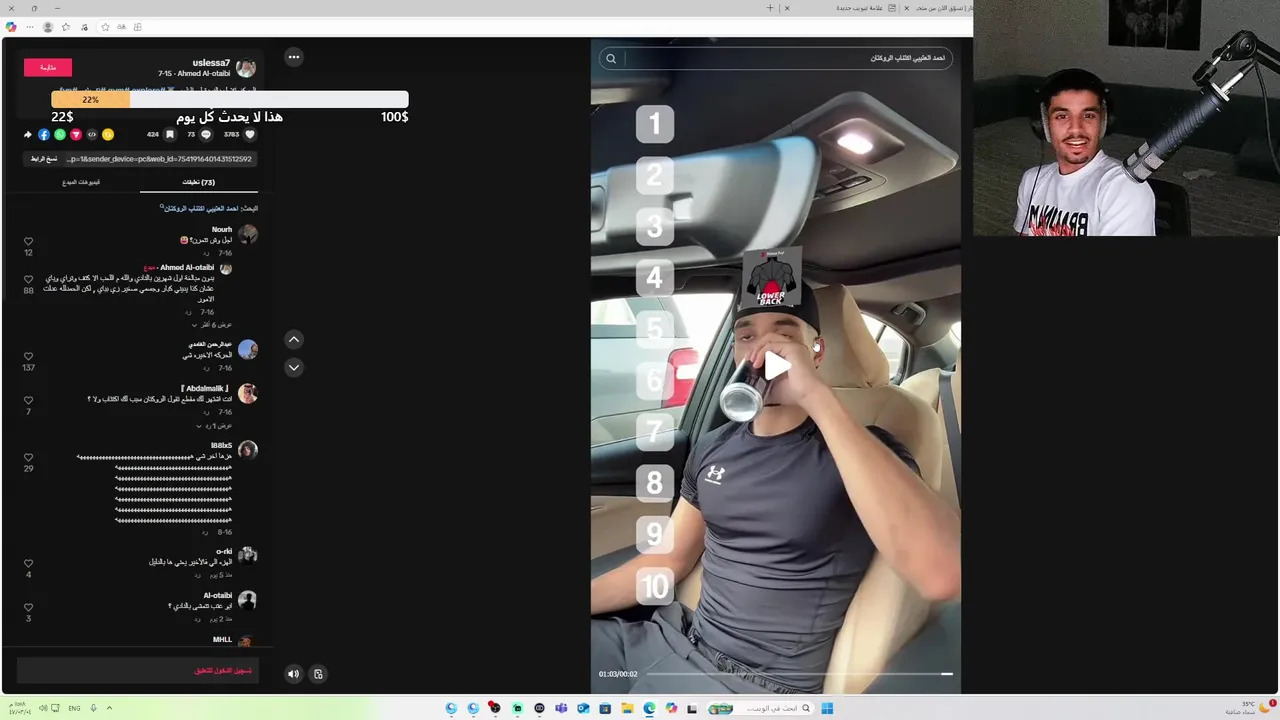Play the video with center play button

[x=775, y=367]
